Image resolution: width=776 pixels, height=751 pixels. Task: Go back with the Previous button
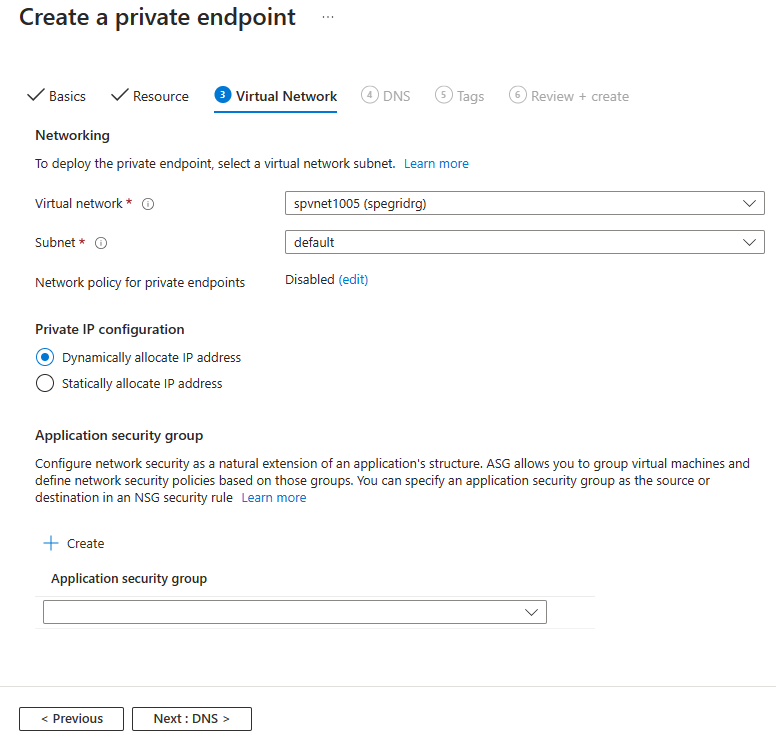point(71,718)
